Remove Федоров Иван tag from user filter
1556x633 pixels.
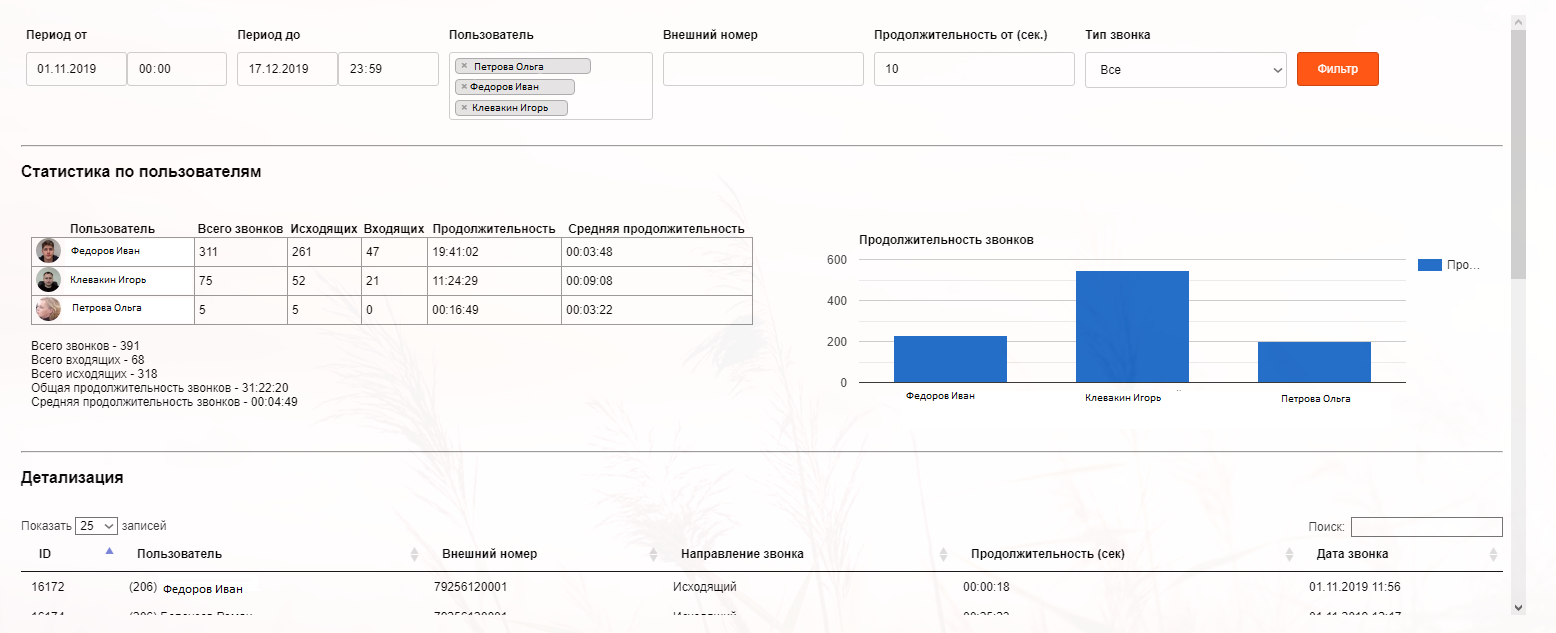pos(464,87)
